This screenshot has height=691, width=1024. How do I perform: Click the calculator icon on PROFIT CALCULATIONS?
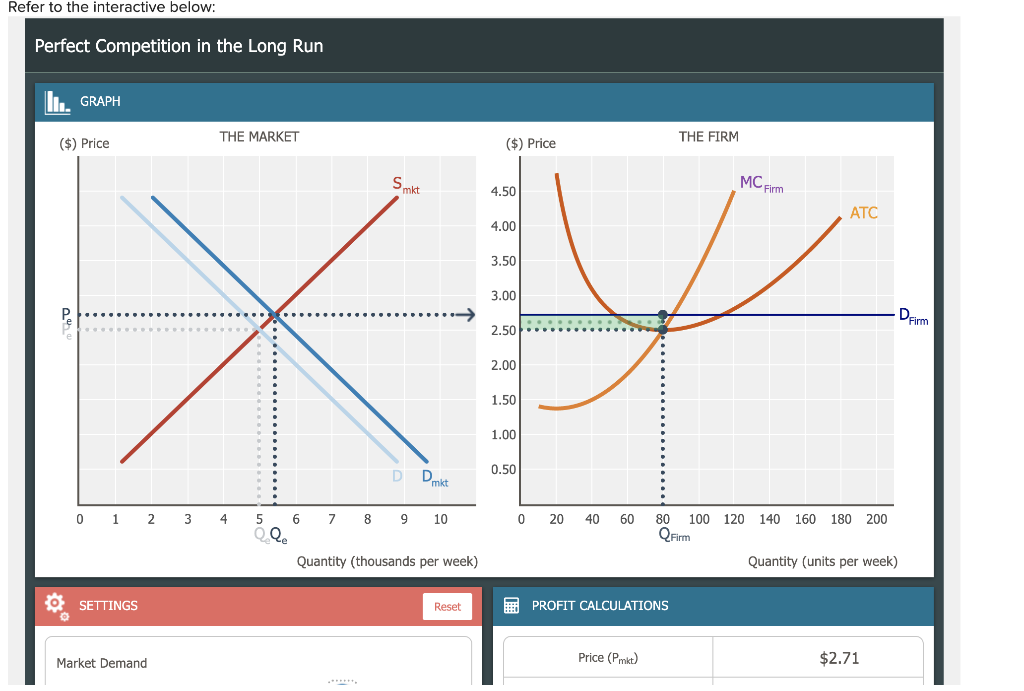click(511, 605)
